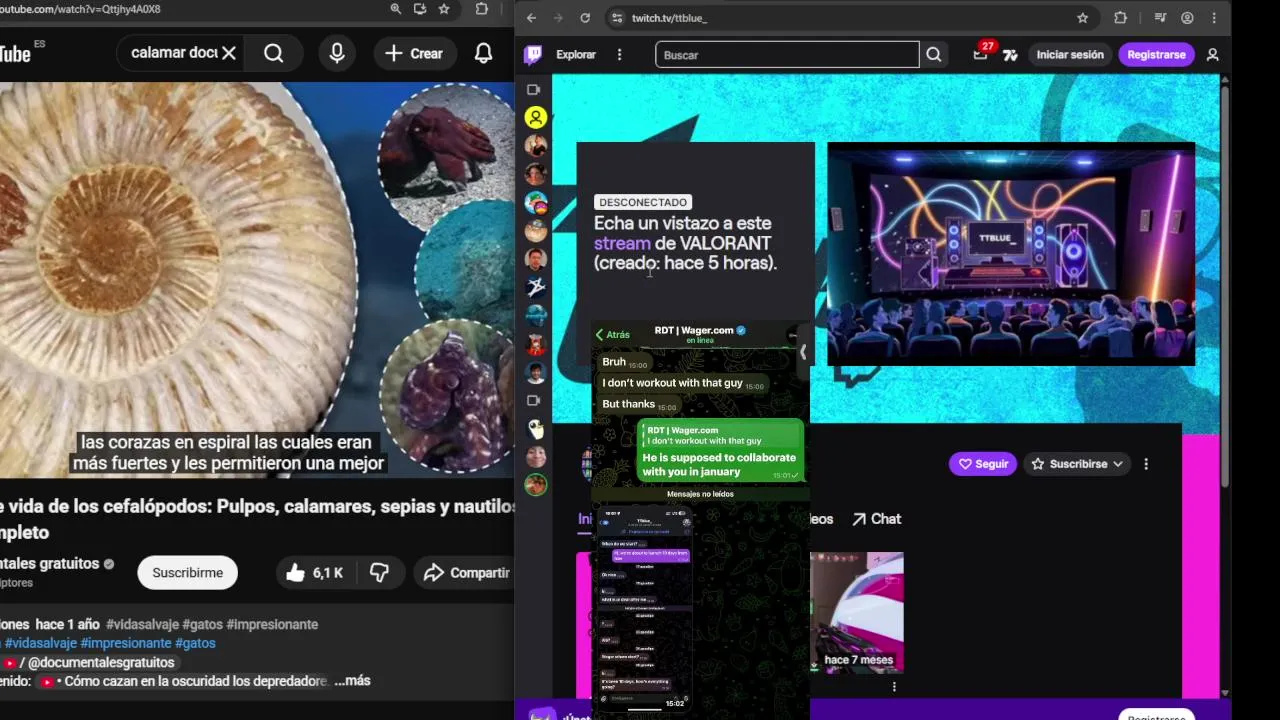This screenshot has height=720, width=1280.
Task: Open extensions puzzle icon in Twitch window
Action: click(1120, 18)
